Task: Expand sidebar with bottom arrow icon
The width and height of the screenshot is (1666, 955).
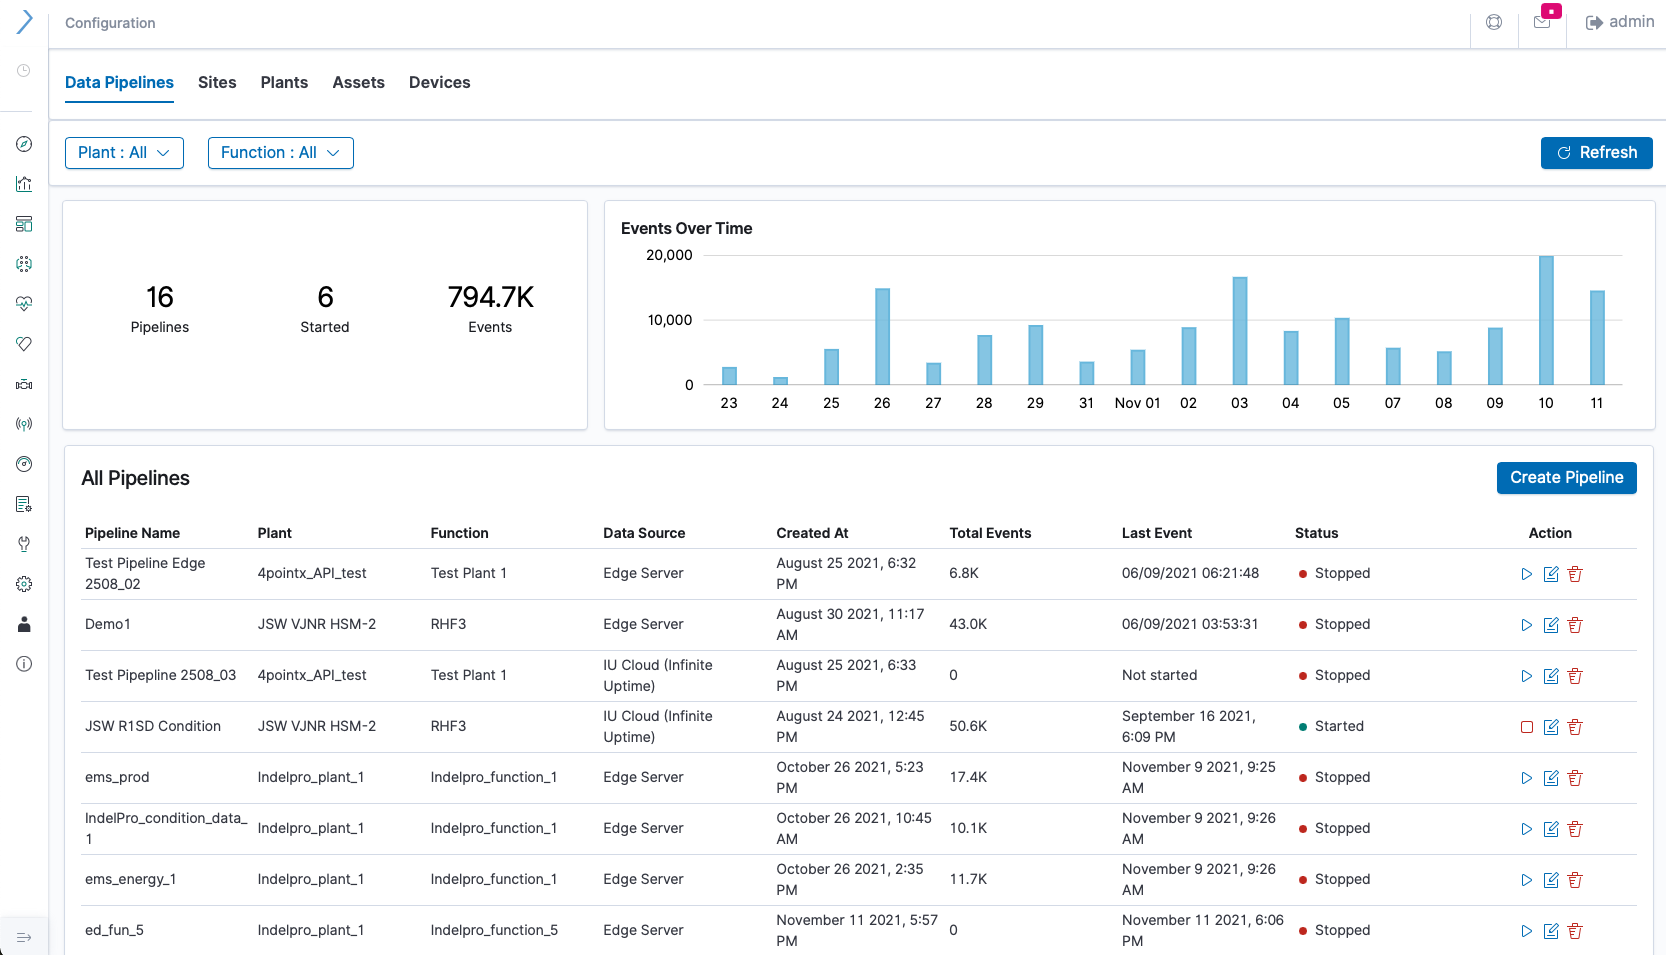Action: tap(24, 937)
